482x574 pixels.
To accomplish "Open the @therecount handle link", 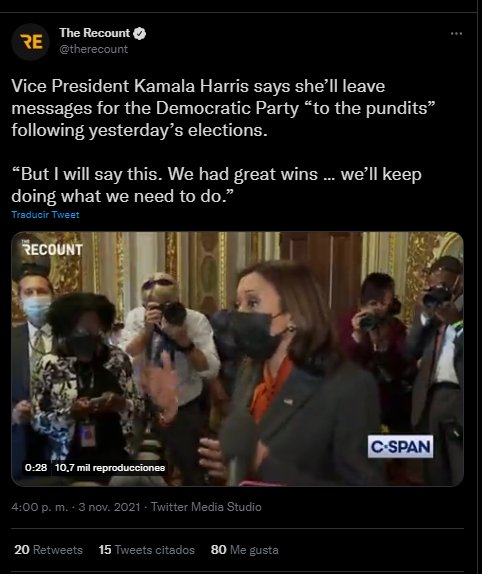I will [x=94, y=49].
